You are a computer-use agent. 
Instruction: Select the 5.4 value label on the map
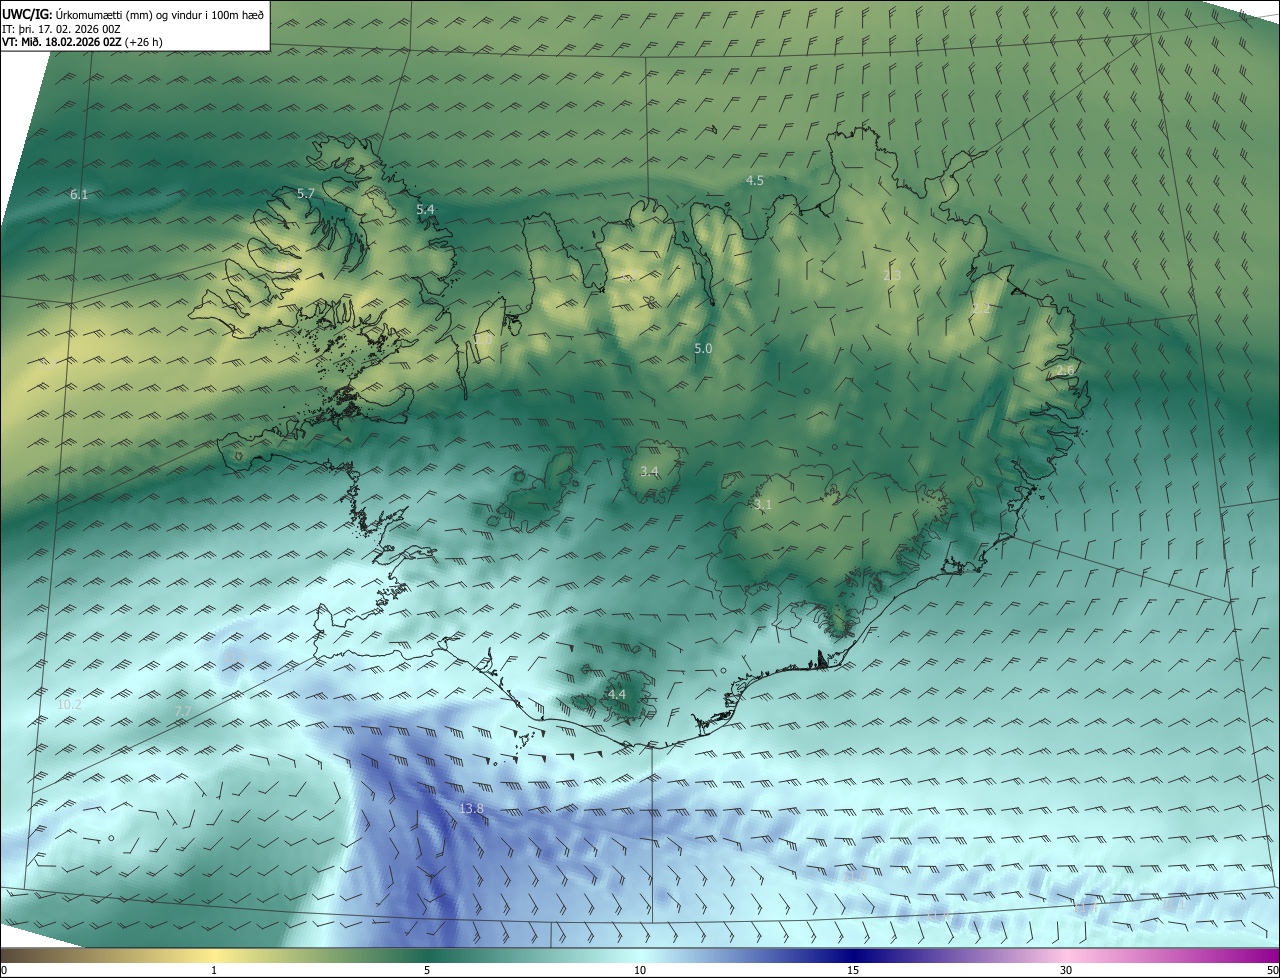point(425,209)
